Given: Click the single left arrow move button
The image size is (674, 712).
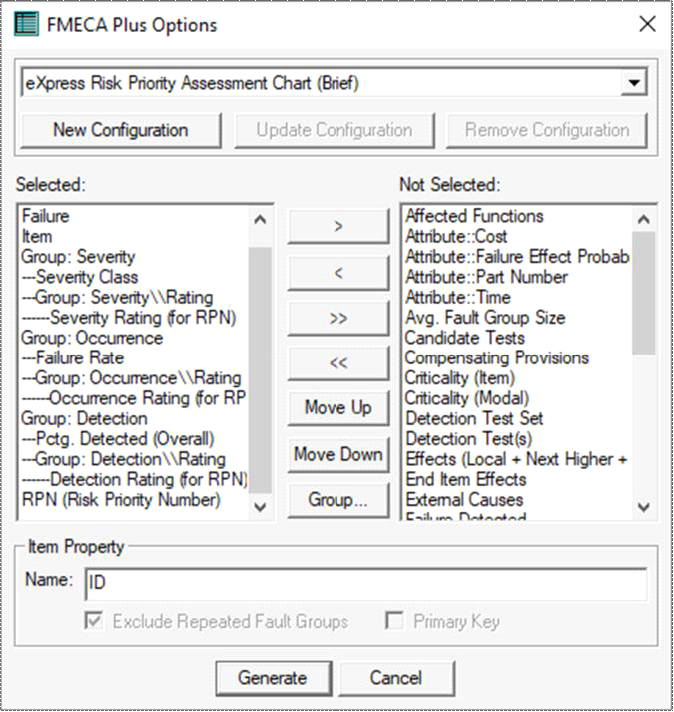Looking at the screenshot, I should 338,272.
